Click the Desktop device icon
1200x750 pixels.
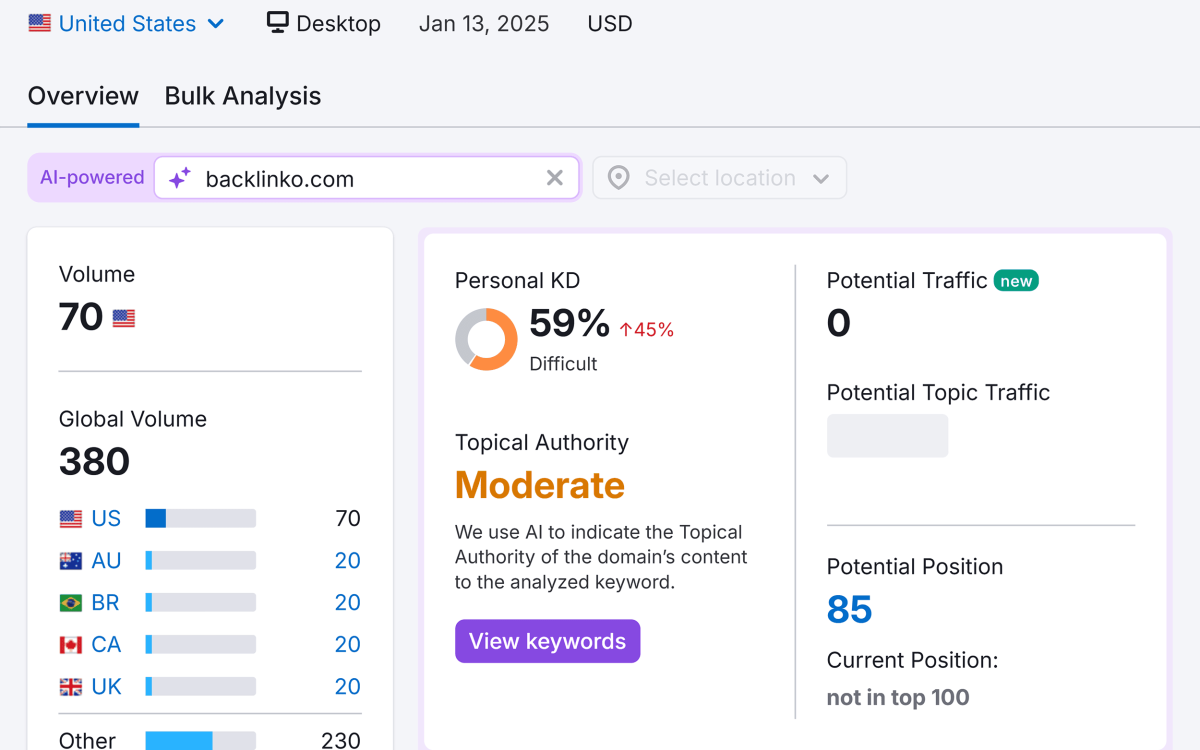tap(277, 22)
